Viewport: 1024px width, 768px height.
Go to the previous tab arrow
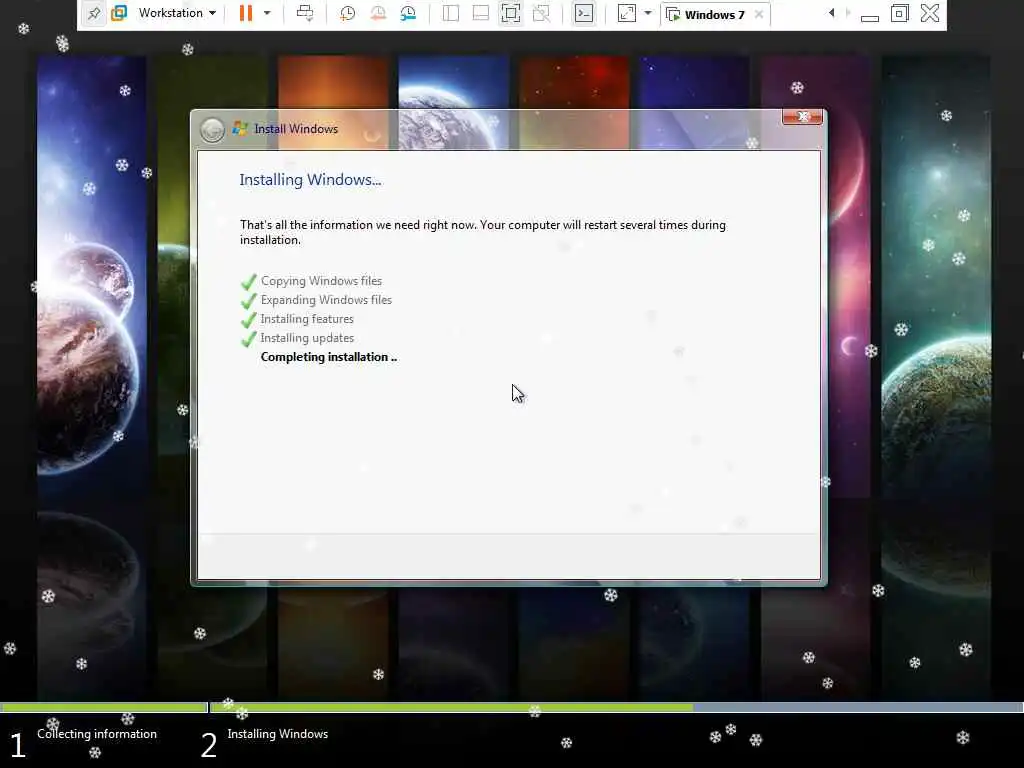(x=831, y=13)
